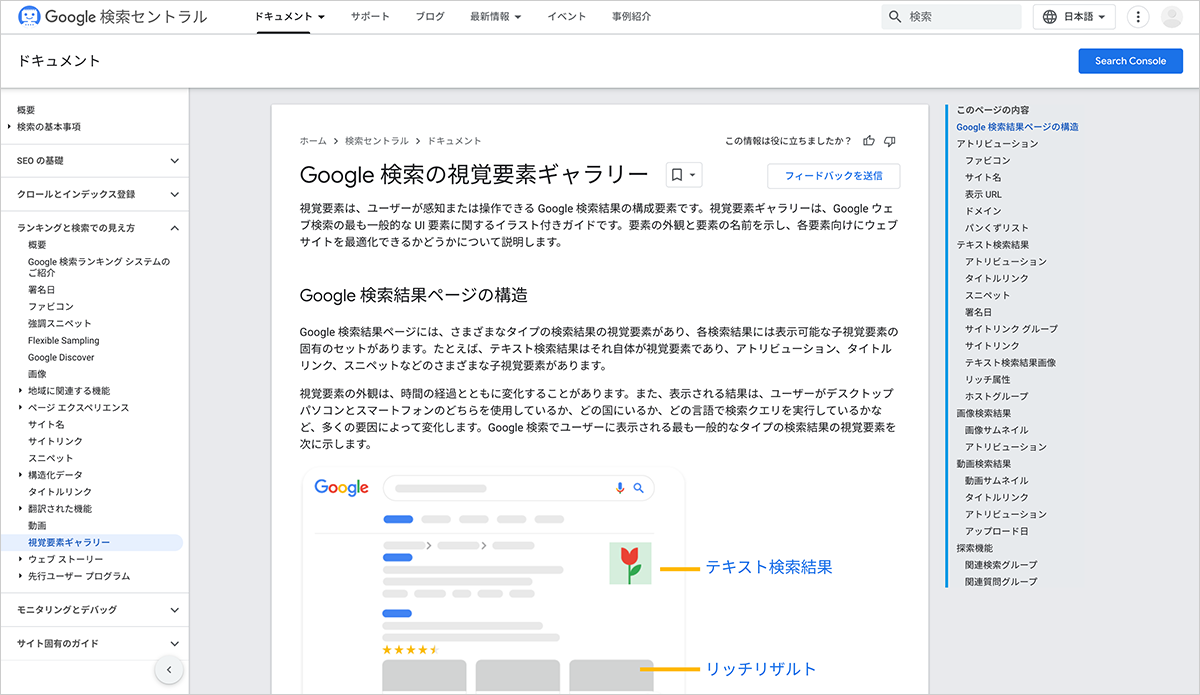Screen dimensions: 1200x695
Task: Select 視覚要素ギャラリー in sidebar
Action: [69, 542]
